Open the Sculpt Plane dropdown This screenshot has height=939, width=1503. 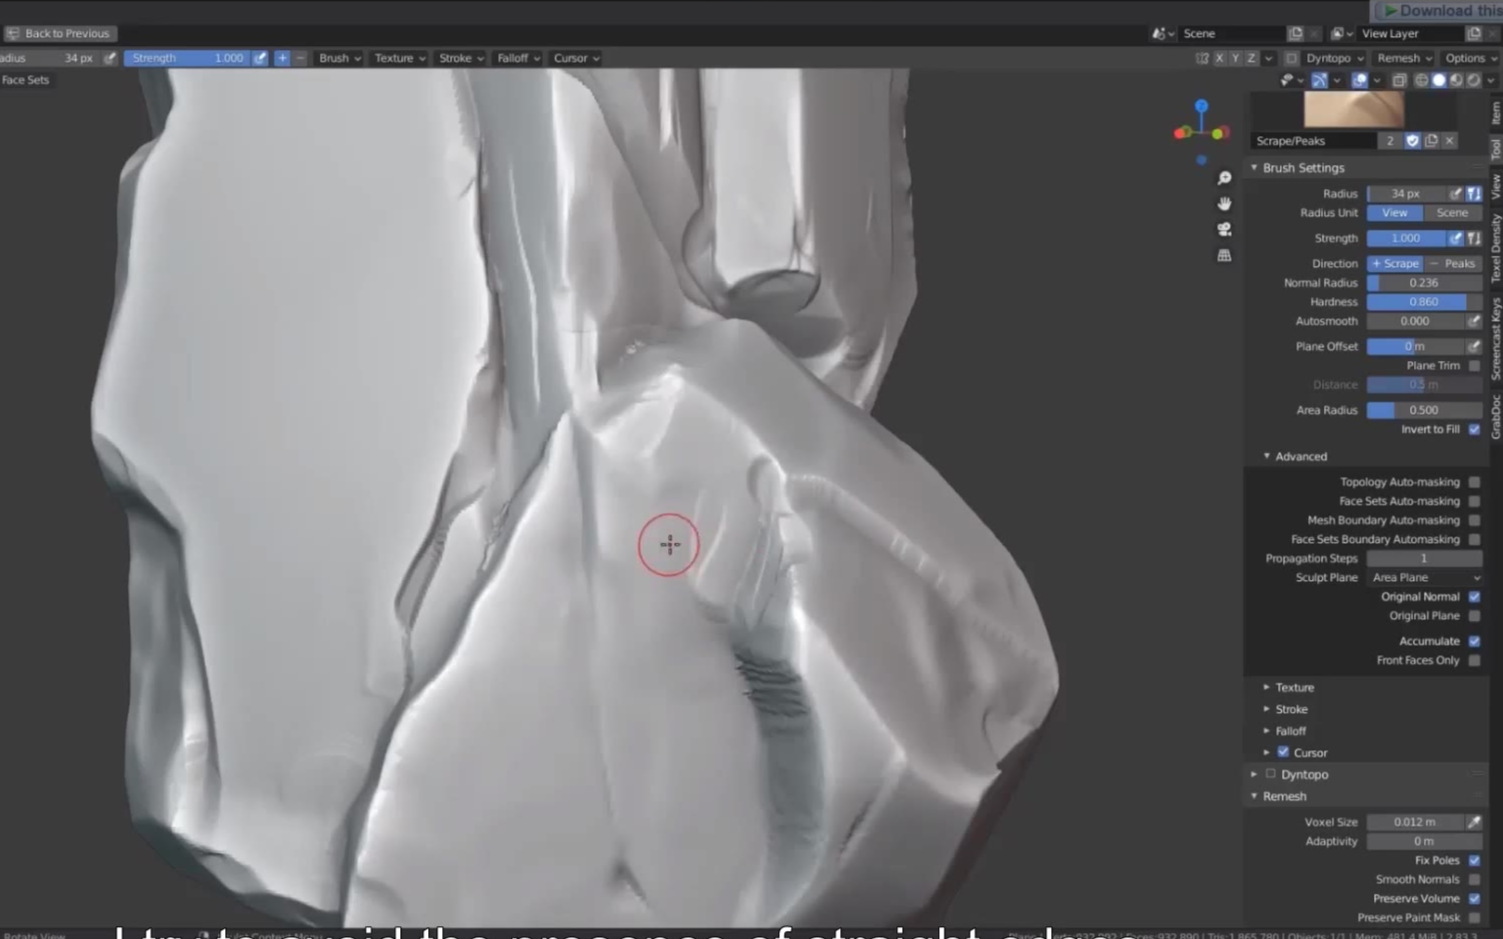(x=1424, y=578)
